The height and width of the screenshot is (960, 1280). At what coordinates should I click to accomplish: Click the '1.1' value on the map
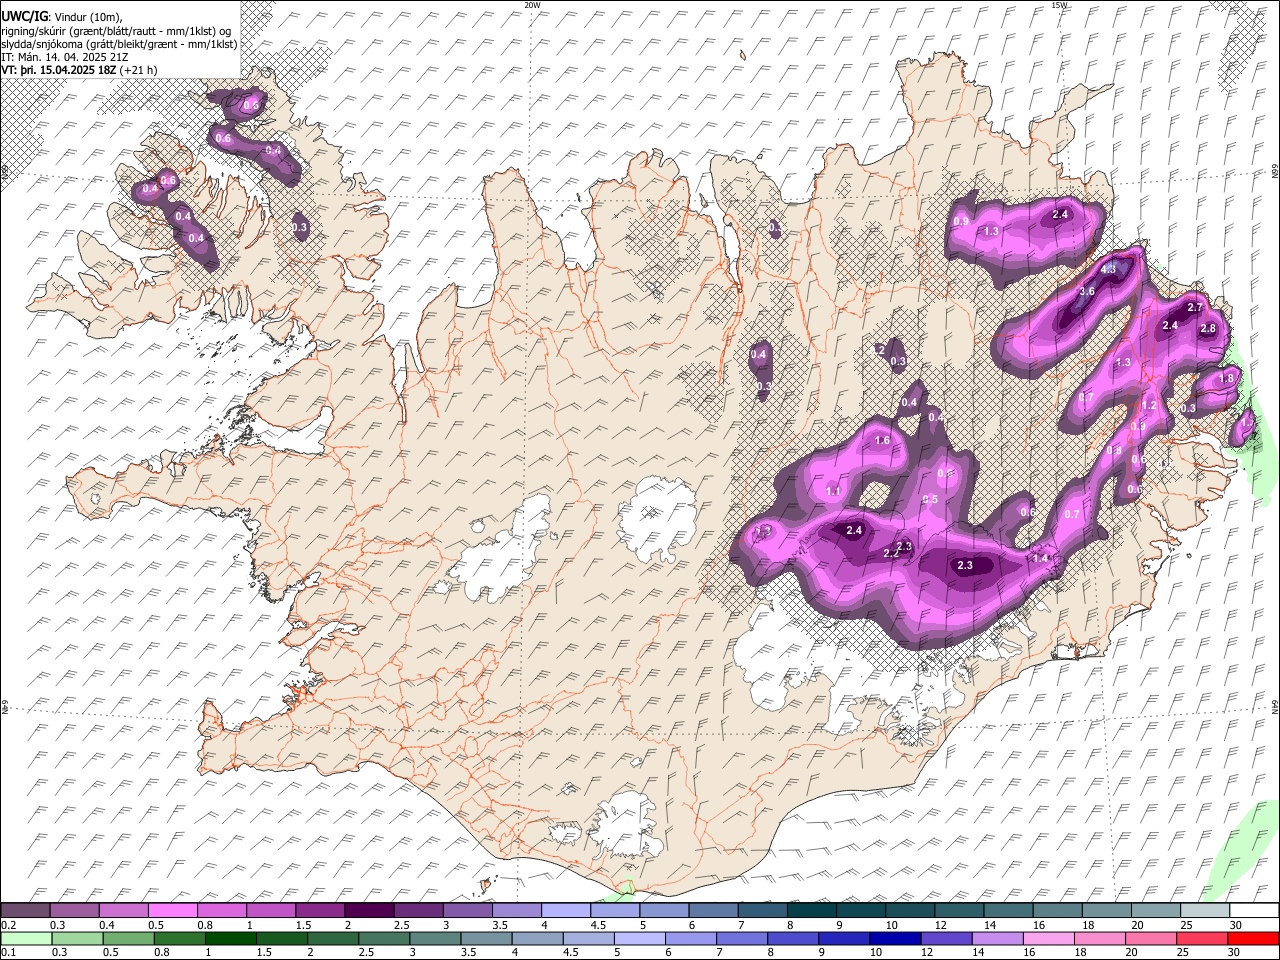pos(835,491)
